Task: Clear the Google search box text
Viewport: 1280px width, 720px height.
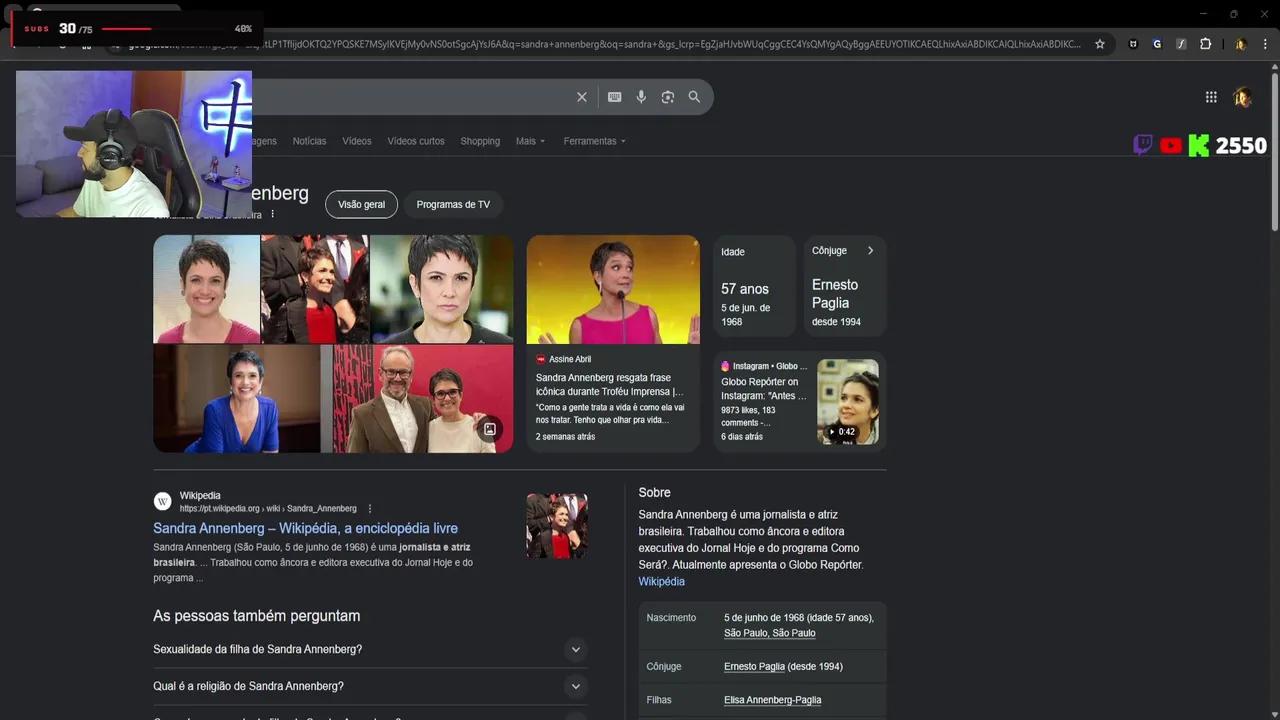Action: click(581, 97)
